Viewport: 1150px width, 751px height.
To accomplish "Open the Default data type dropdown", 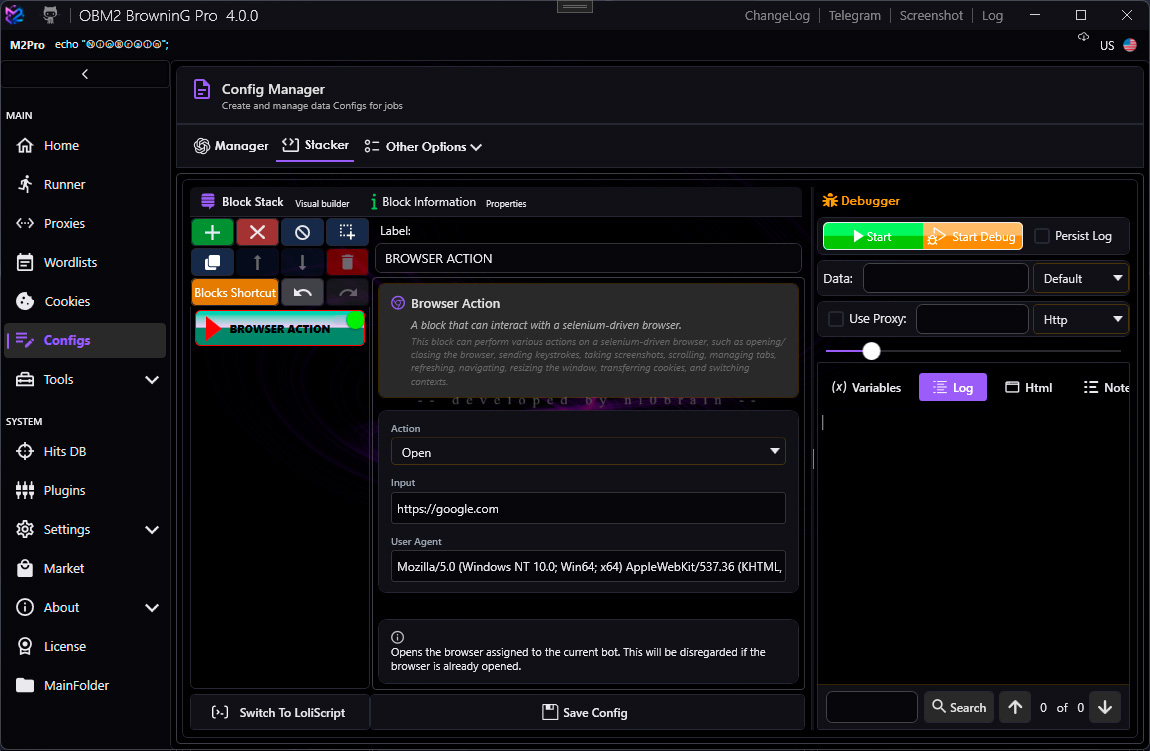I will 1080,279.
